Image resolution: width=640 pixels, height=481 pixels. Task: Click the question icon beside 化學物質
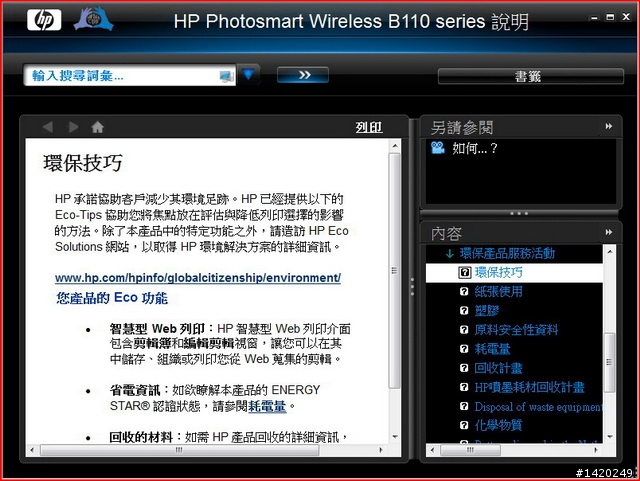tap(464, 425)
